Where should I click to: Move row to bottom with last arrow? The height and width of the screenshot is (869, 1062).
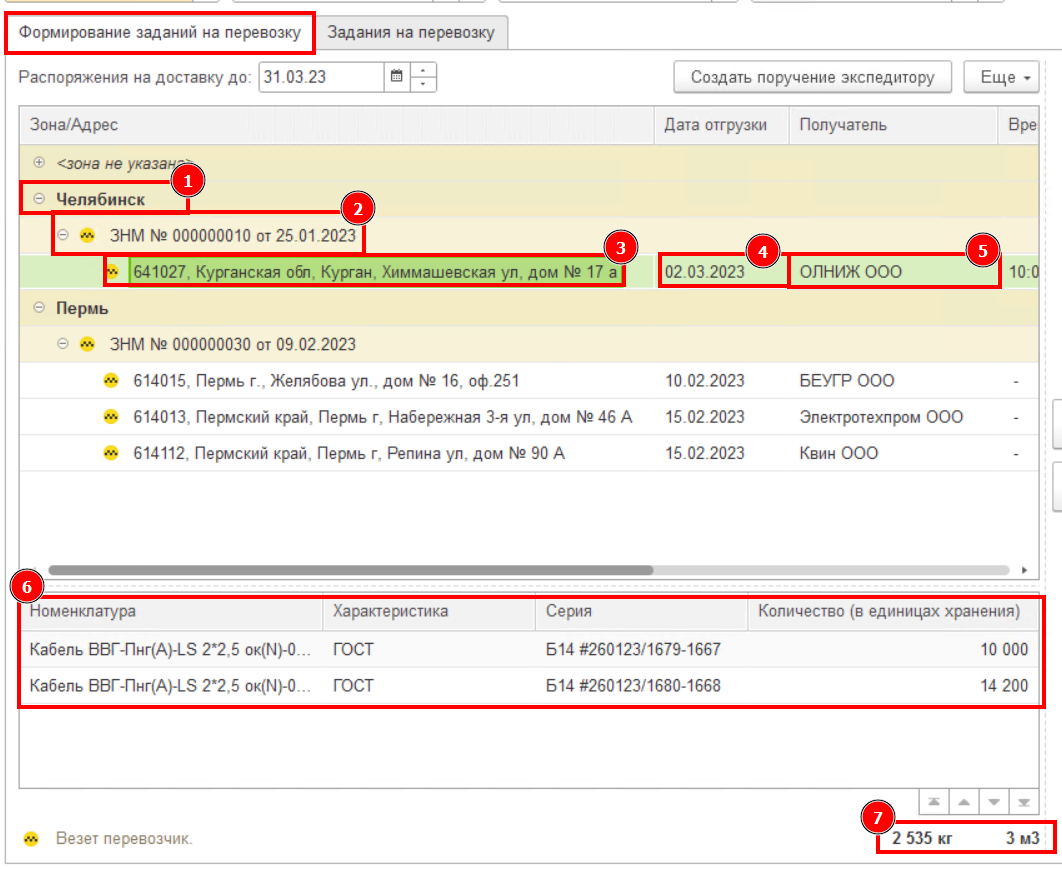click(x=1024, y=802)
